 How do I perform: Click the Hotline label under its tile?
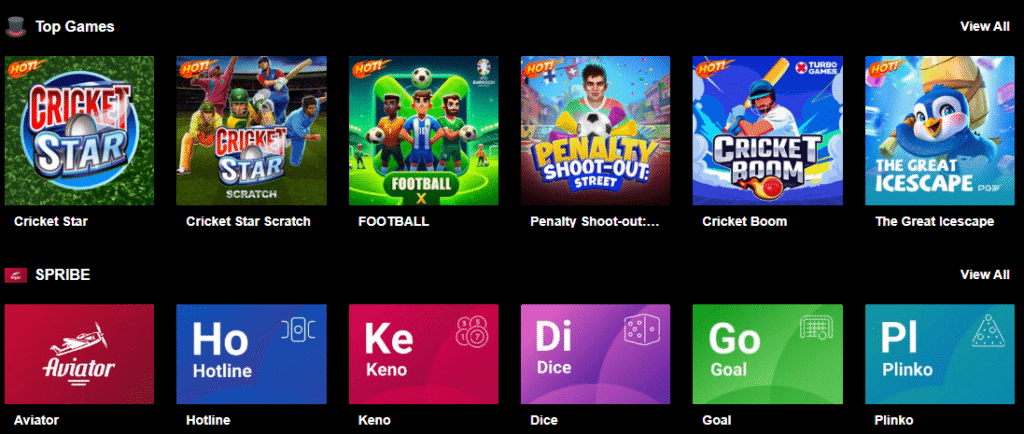click(208, 420)
